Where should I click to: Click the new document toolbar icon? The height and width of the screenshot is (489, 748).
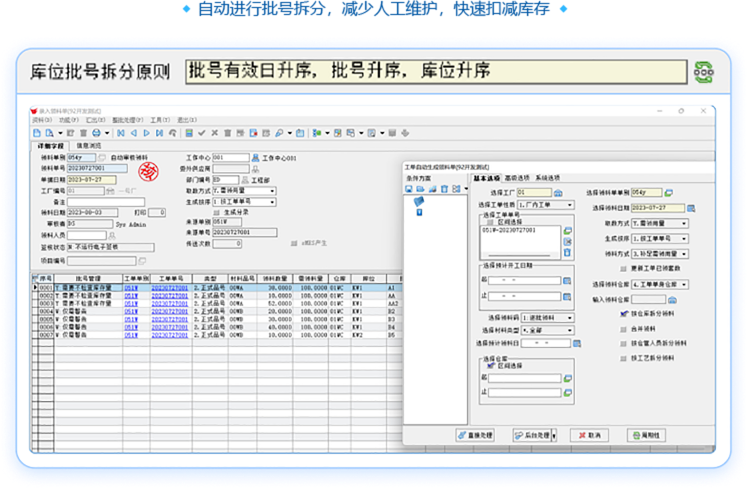pyautogui.click(x=38, y=132)
